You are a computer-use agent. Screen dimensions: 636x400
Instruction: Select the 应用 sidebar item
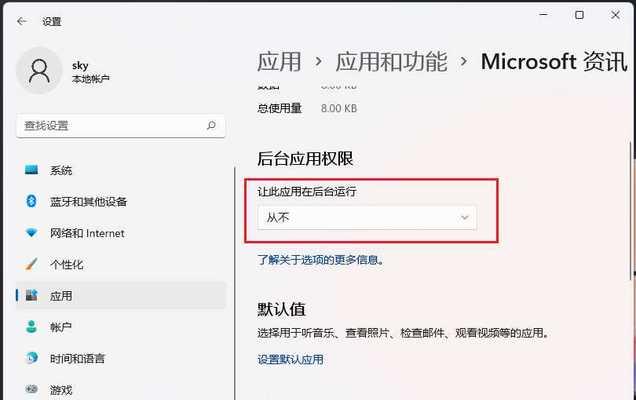coord(121,296)
